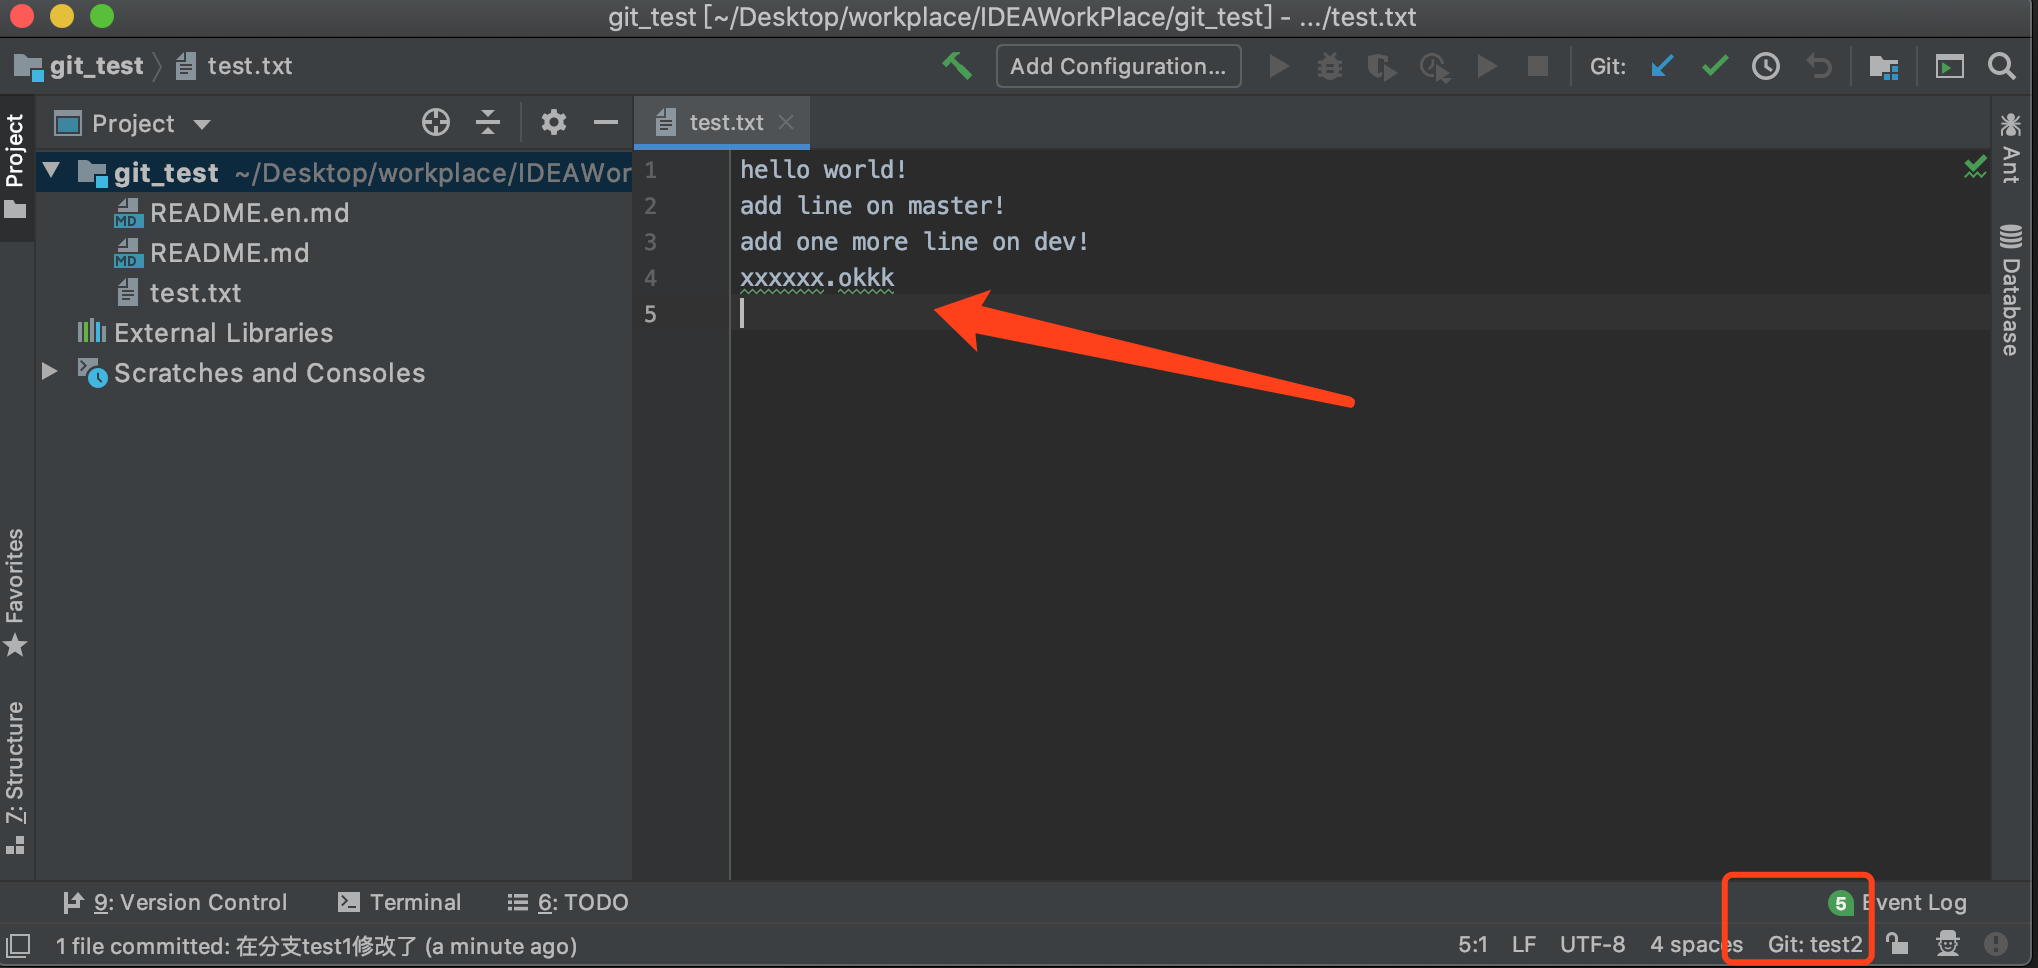Click the '1 file committed' status message

(x=316, y=946)
